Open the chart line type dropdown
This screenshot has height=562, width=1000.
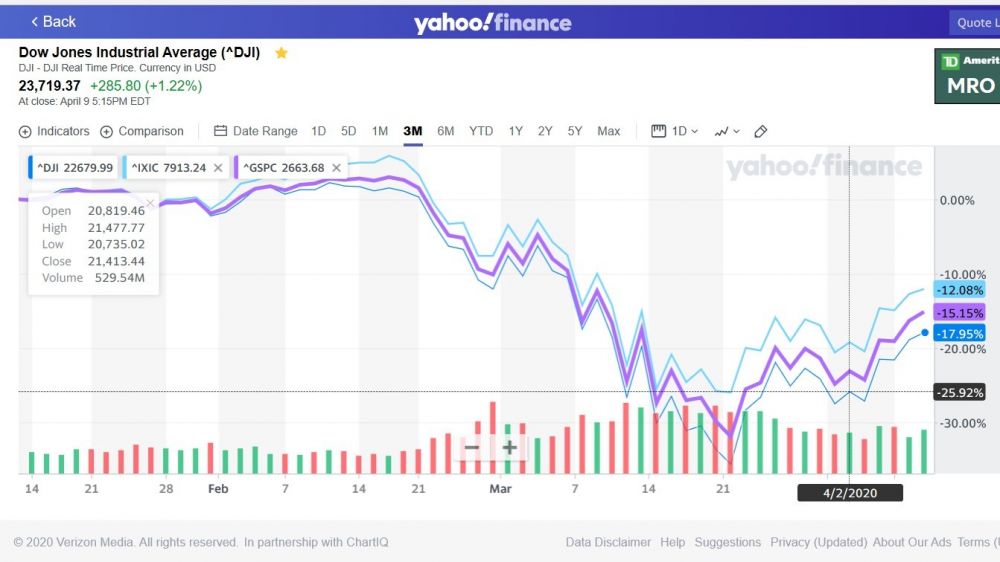[727, 131]
